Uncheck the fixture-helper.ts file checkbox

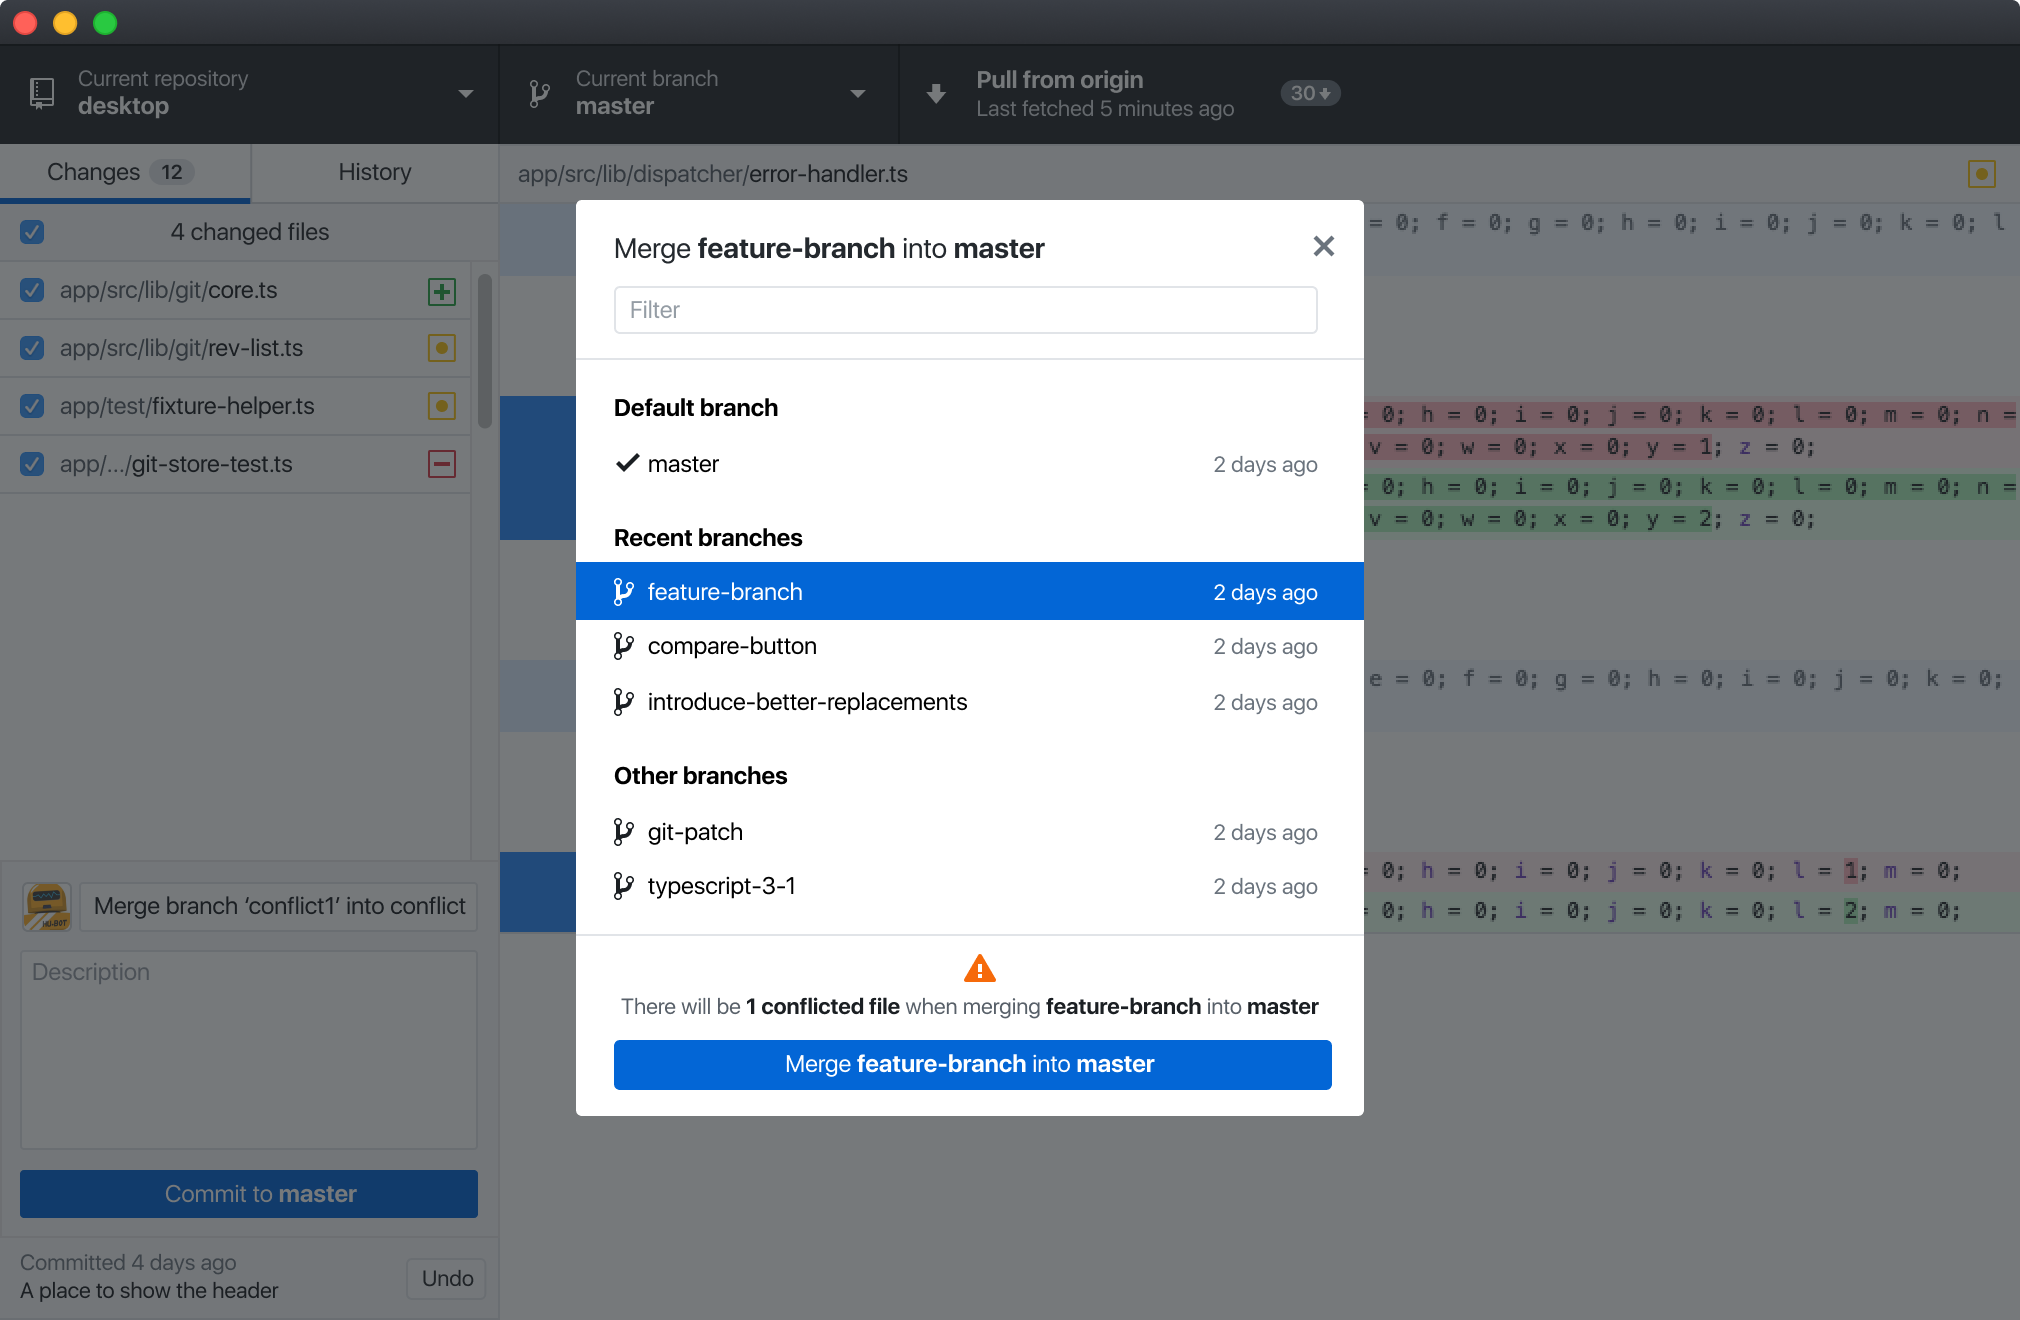[31, 405]
